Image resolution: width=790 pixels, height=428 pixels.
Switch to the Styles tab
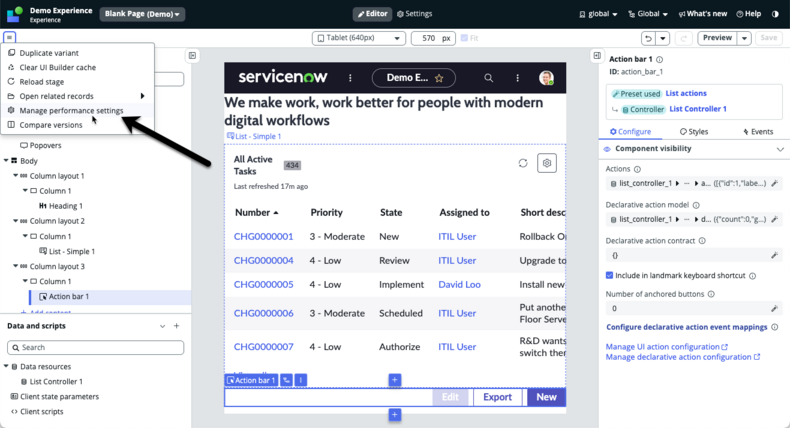pos(694,132)
